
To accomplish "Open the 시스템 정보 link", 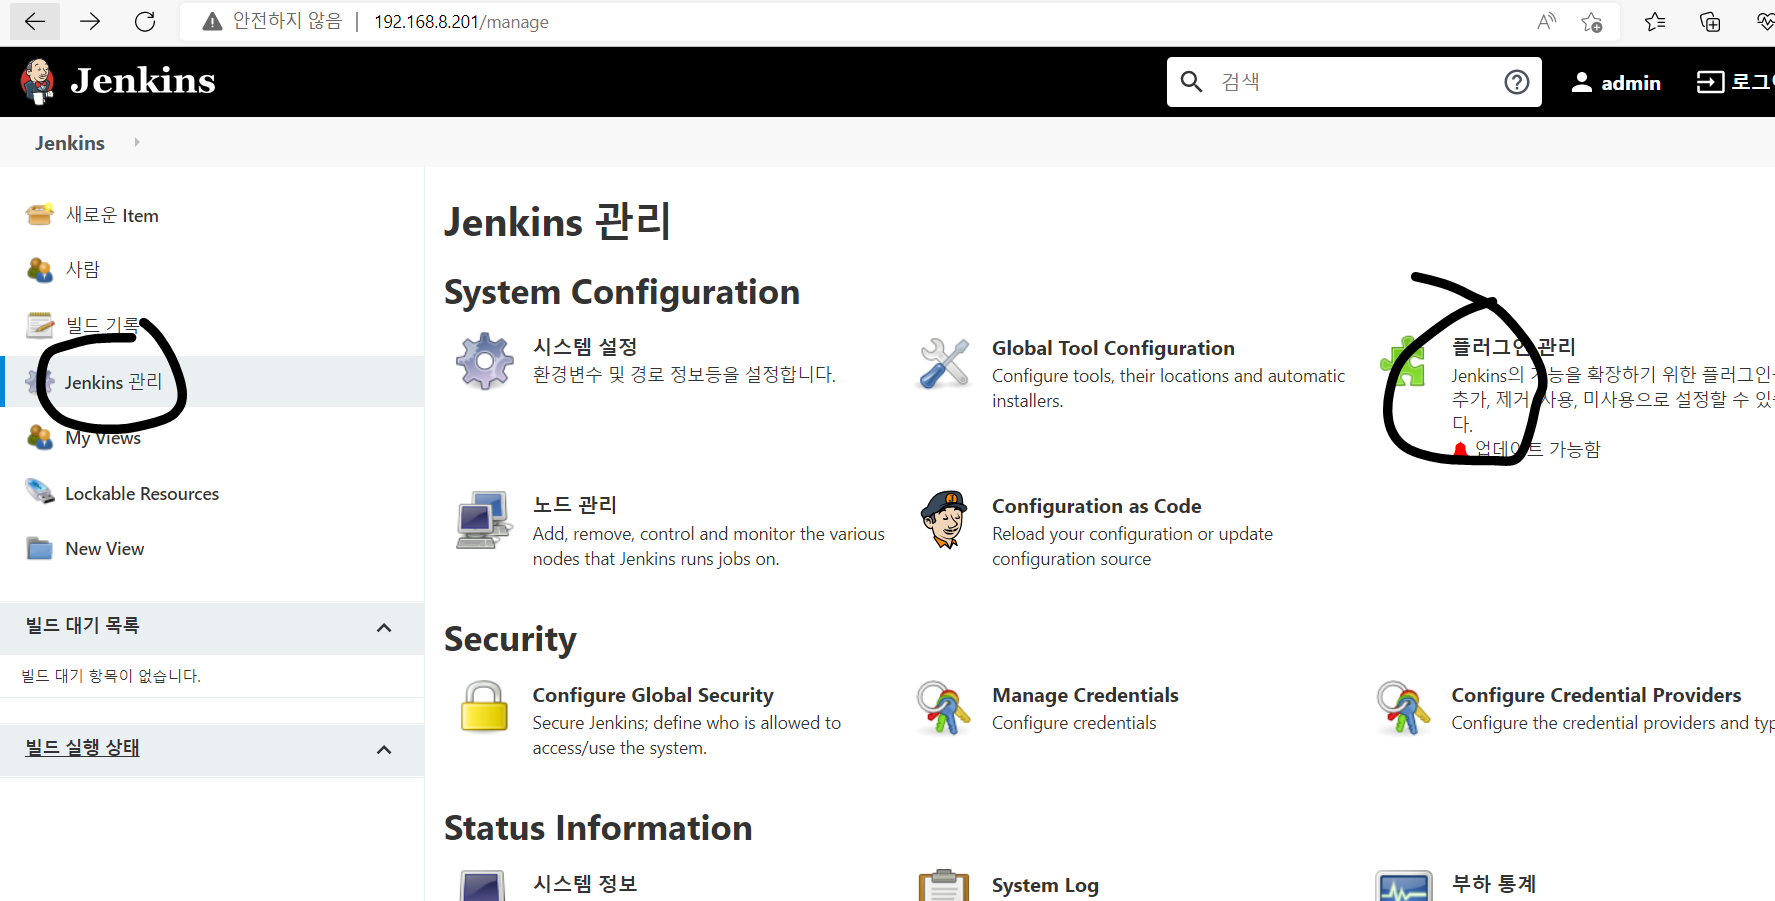I will [585, 884].
